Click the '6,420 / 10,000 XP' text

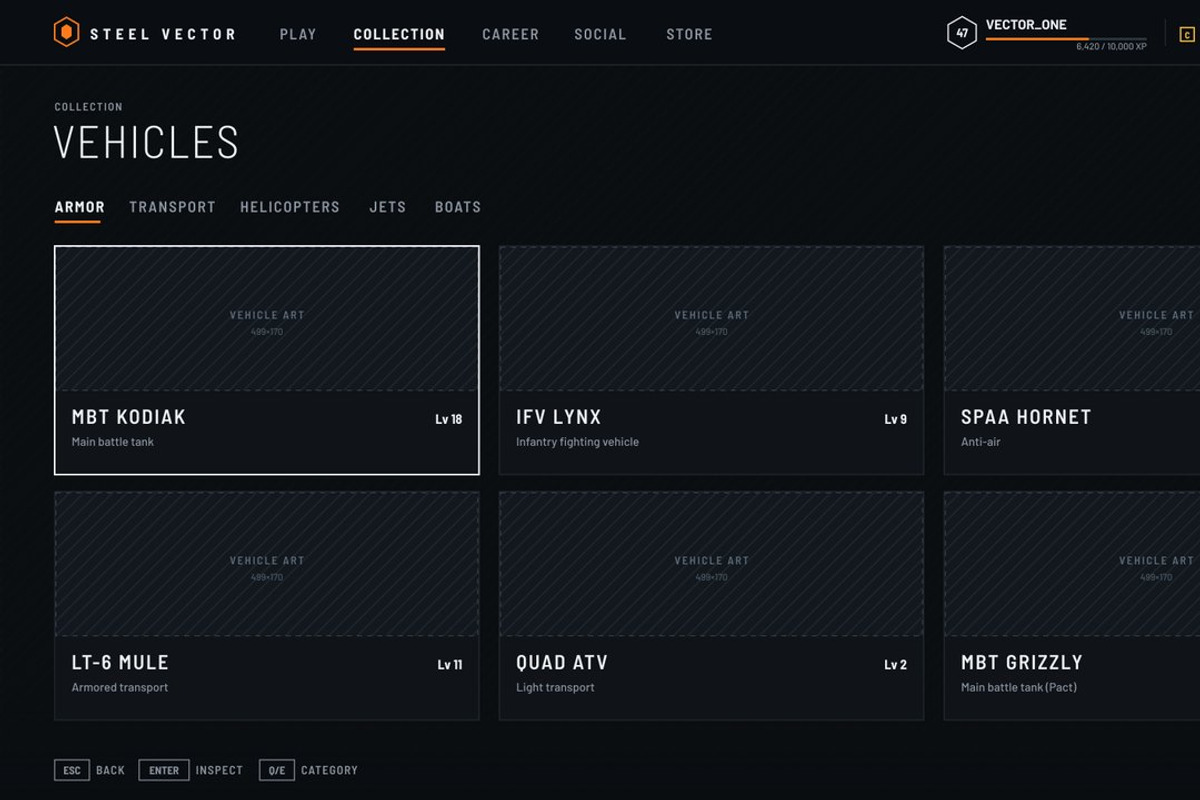(1111, 47)
